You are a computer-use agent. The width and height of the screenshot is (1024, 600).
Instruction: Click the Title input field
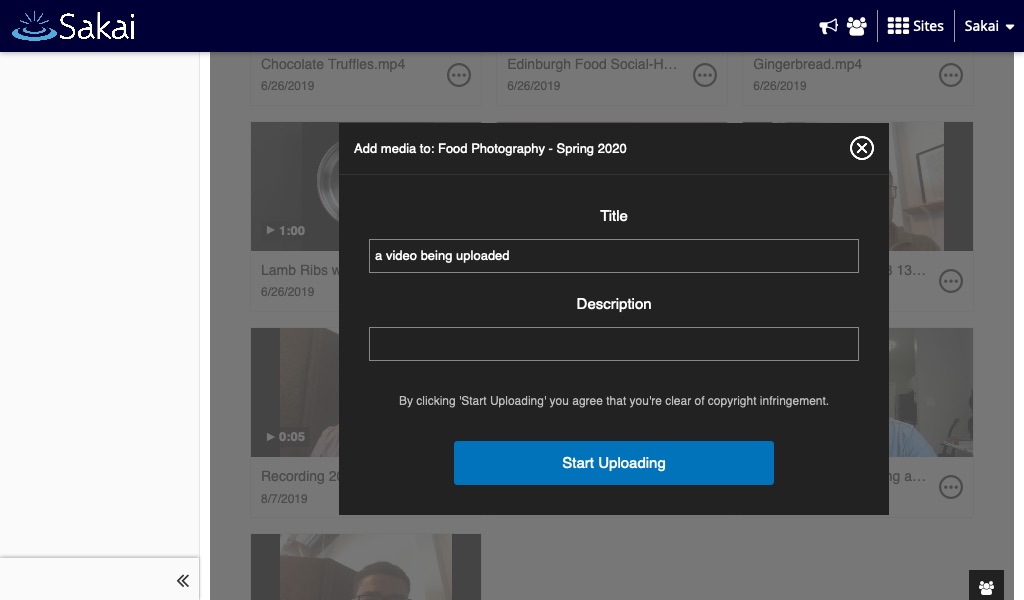coord(613,256)
